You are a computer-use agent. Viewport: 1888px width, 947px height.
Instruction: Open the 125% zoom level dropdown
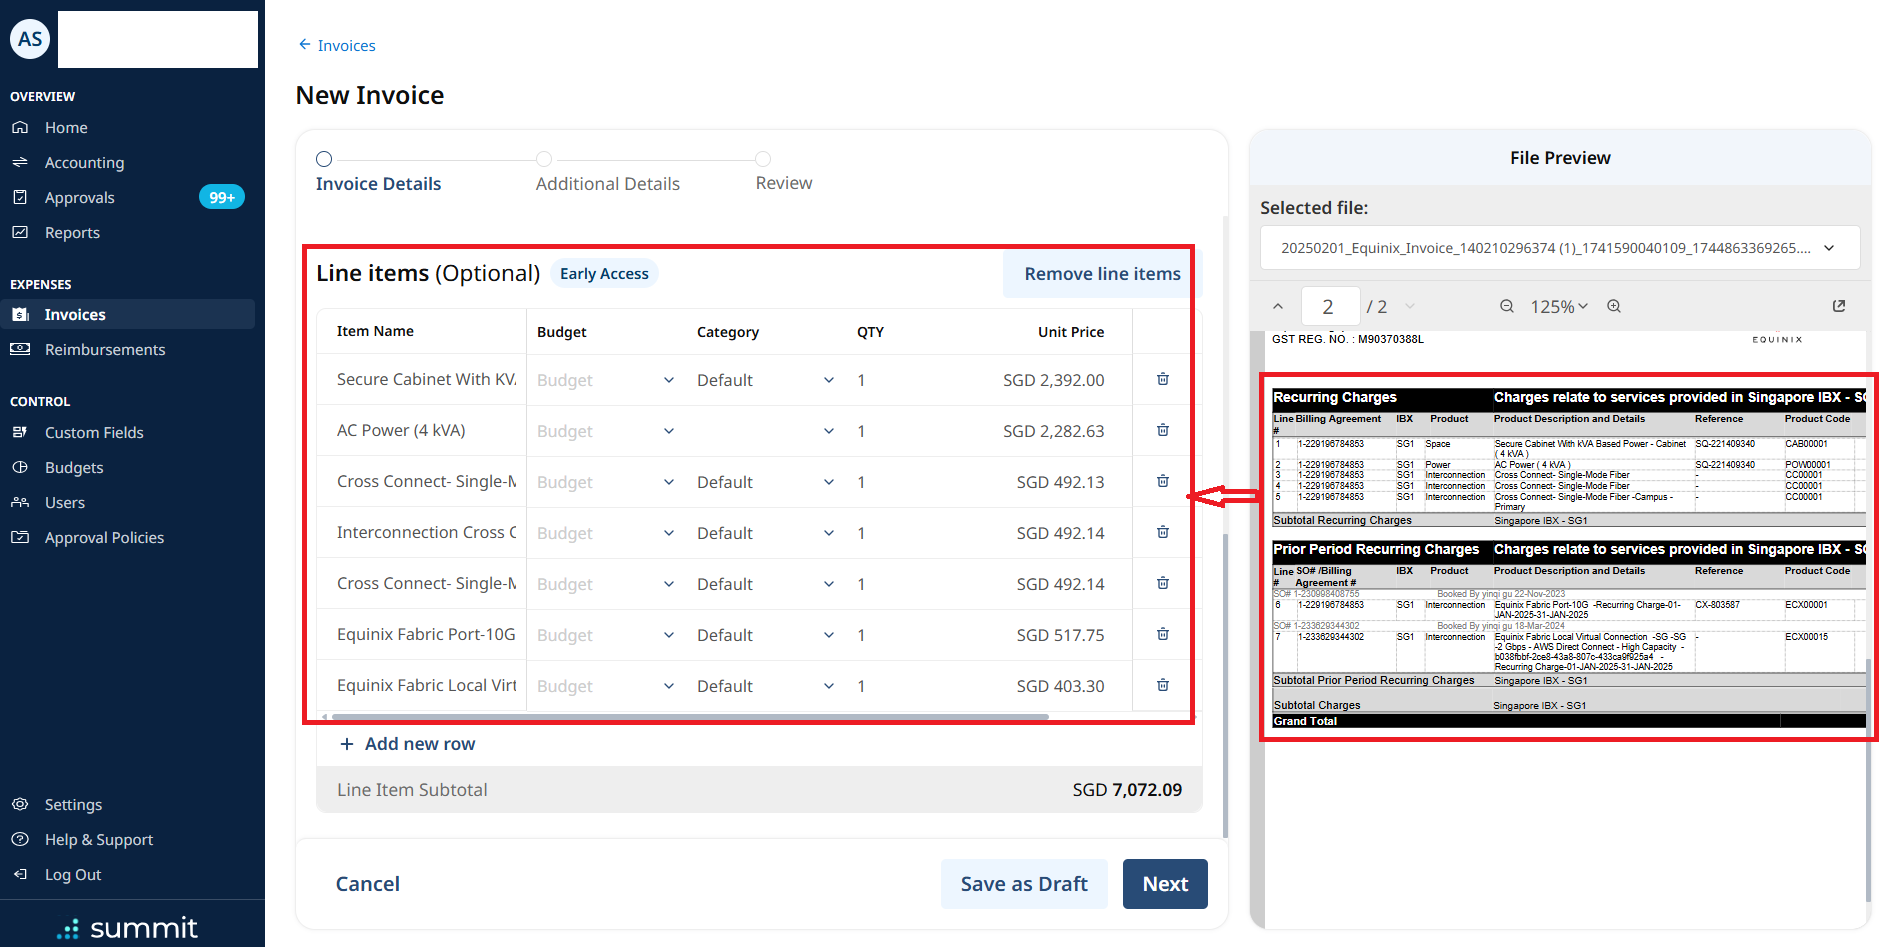(1559, 307)
